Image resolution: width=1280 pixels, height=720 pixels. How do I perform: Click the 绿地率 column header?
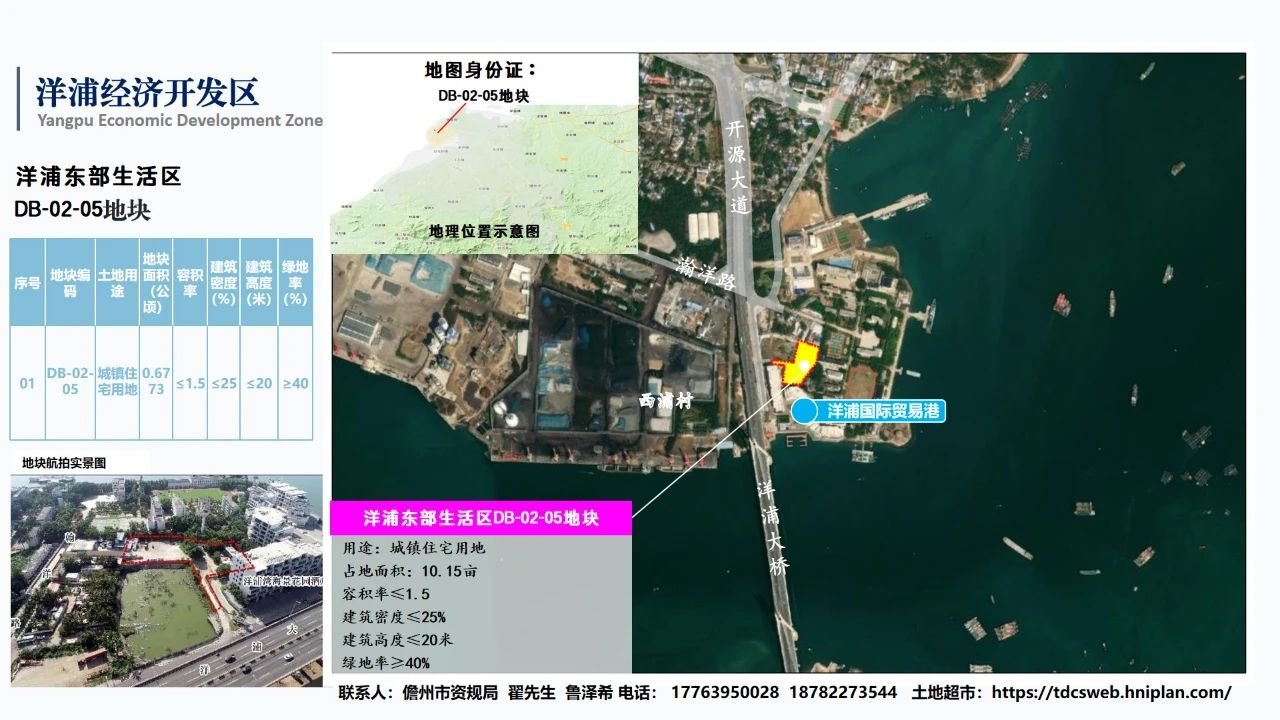coord(295,283)
